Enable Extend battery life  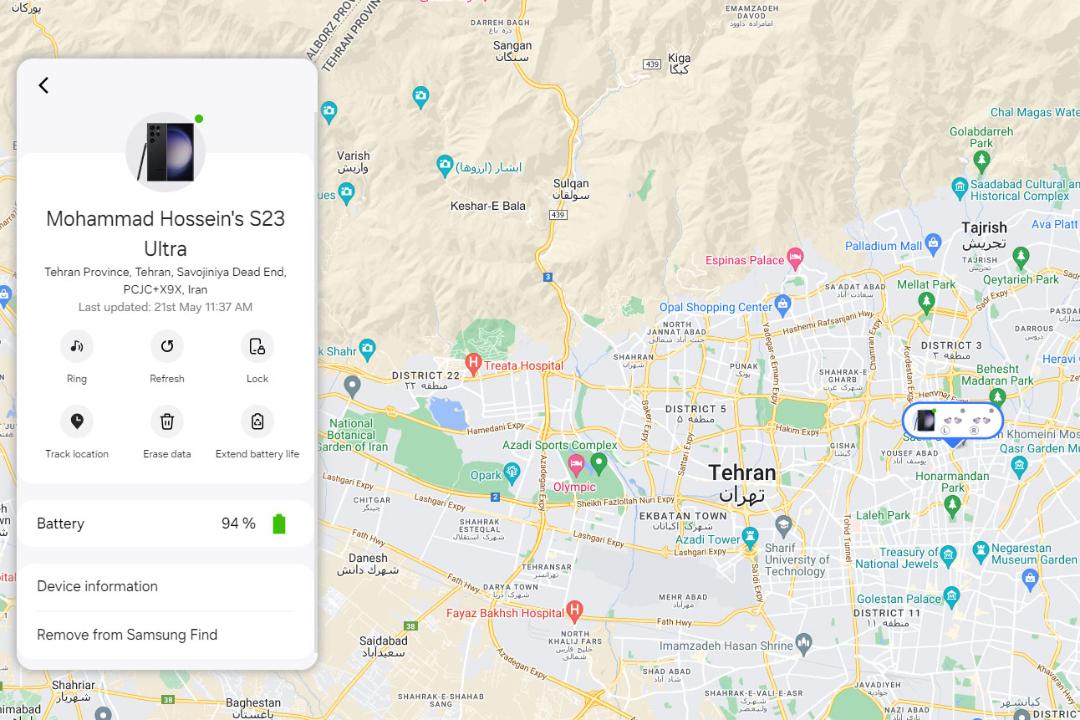(257, 421)
